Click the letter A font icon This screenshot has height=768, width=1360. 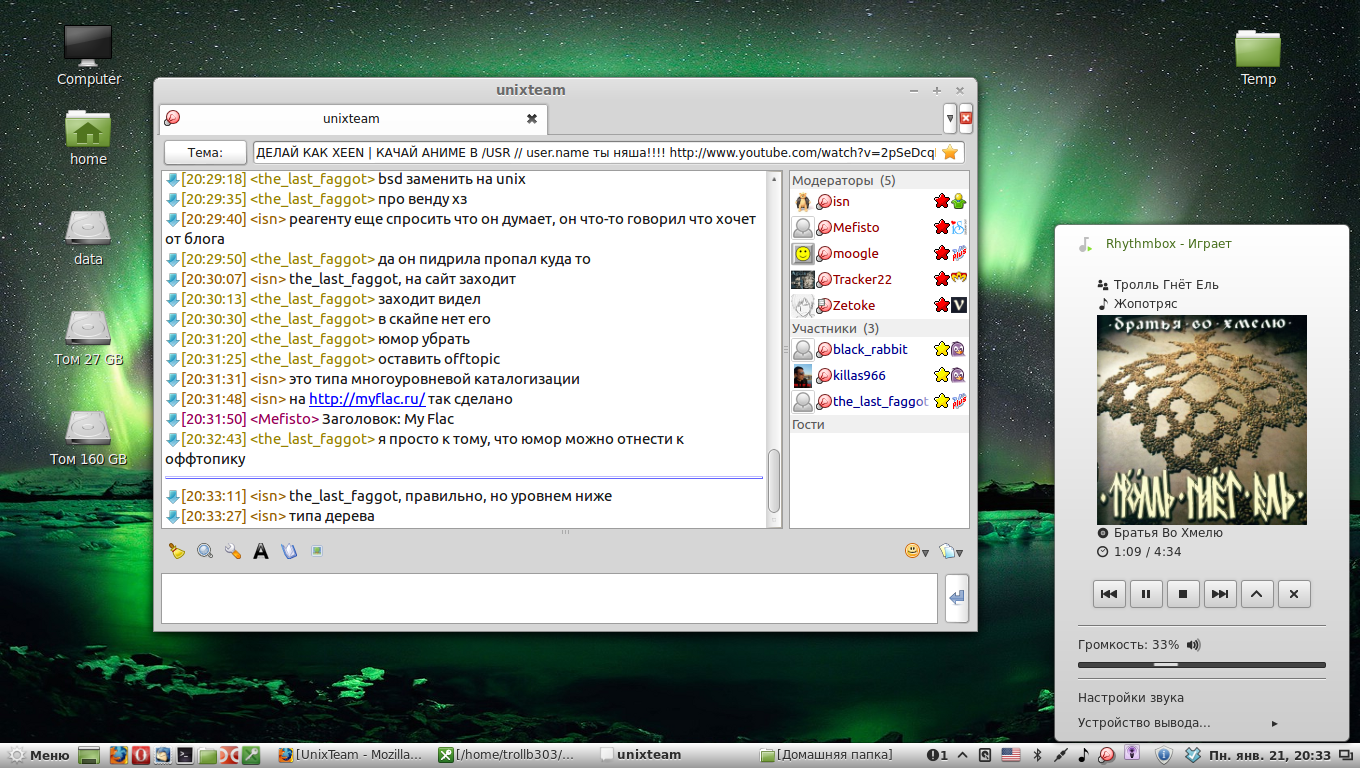pos(261,551)
